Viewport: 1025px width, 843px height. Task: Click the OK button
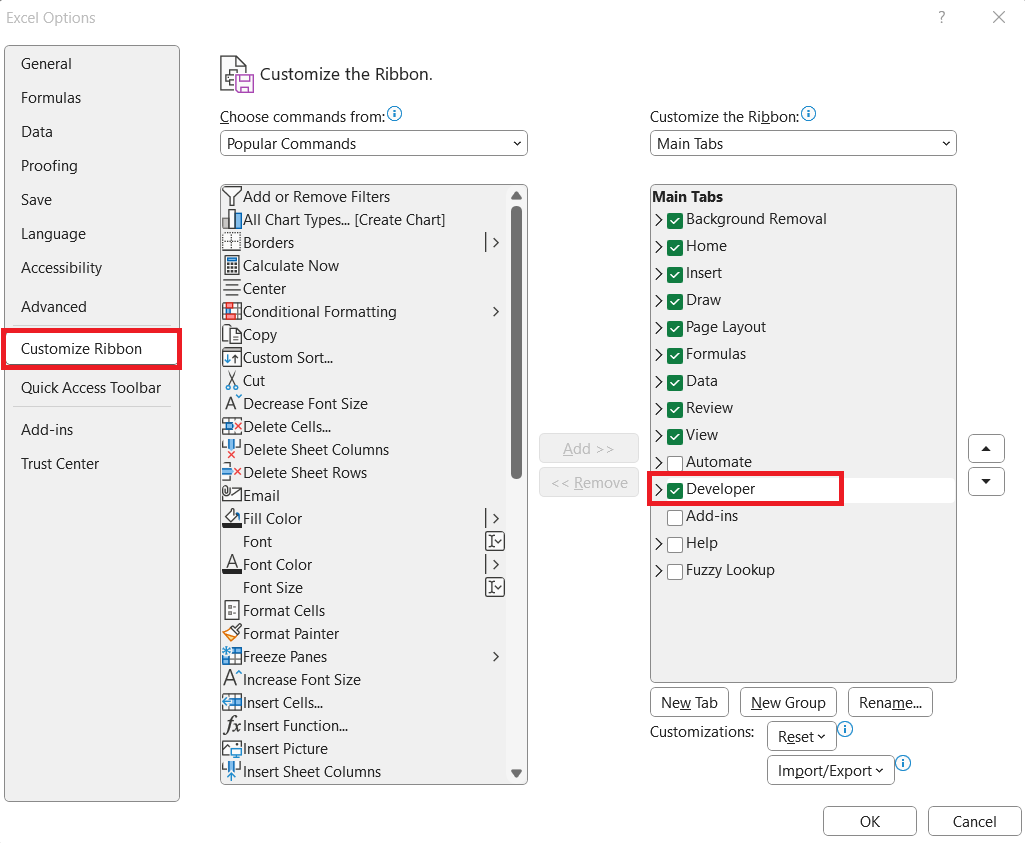869,821
